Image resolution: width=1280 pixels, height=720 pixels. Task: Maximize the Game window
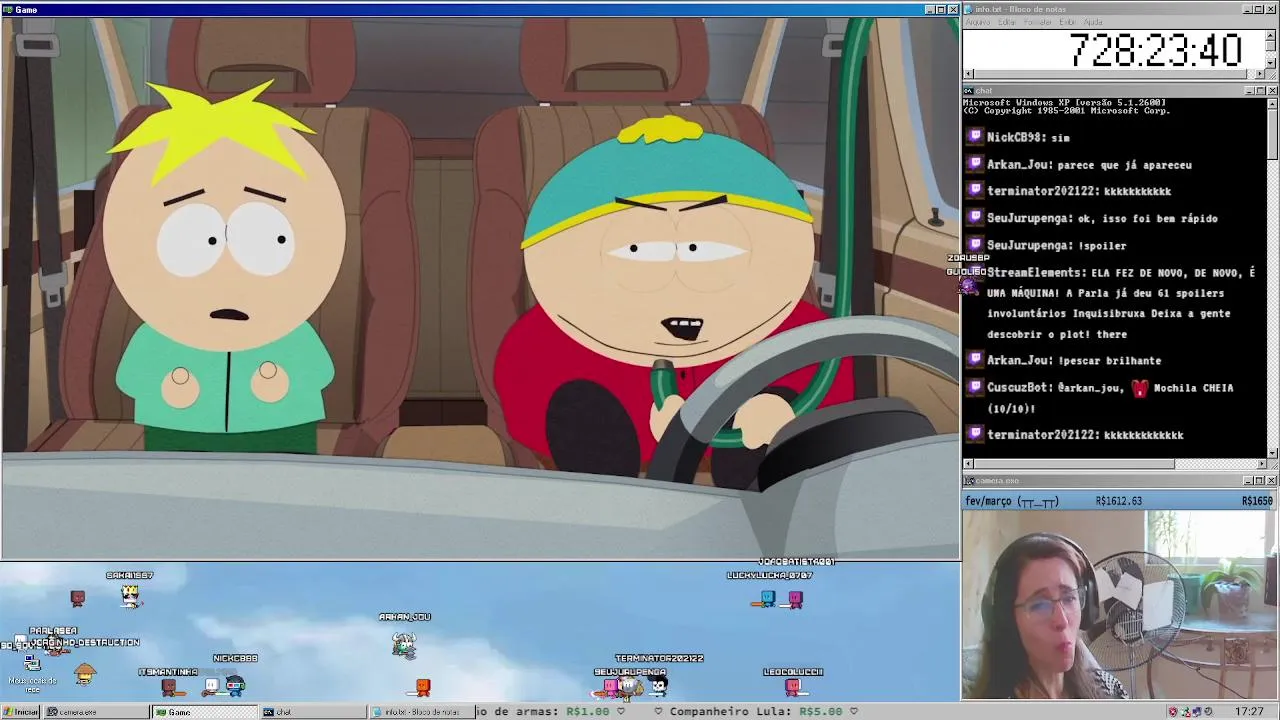[x=941, y=10]
